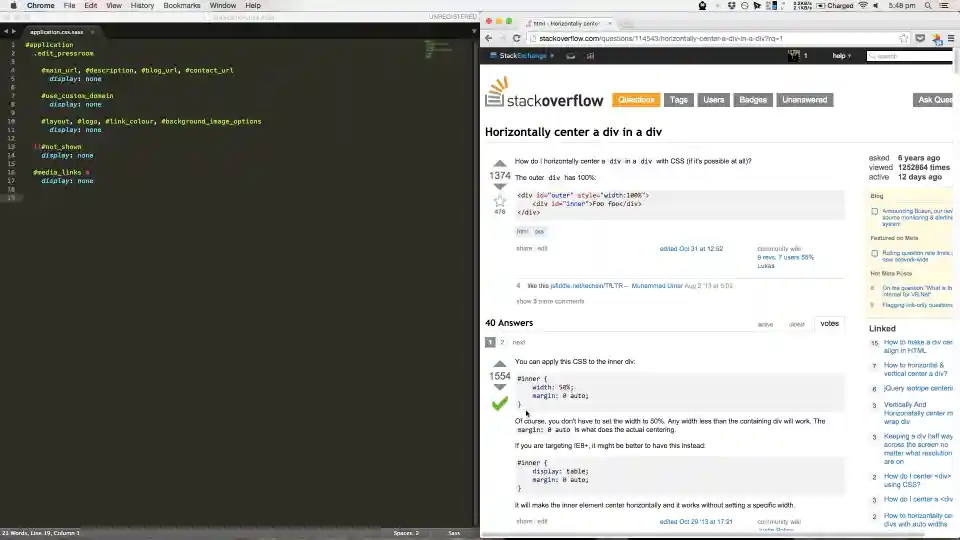Image resolution: width=960 pixels, height=540 pixels.
Task: Open the StackExchange inbox icon
Action: 570,56
